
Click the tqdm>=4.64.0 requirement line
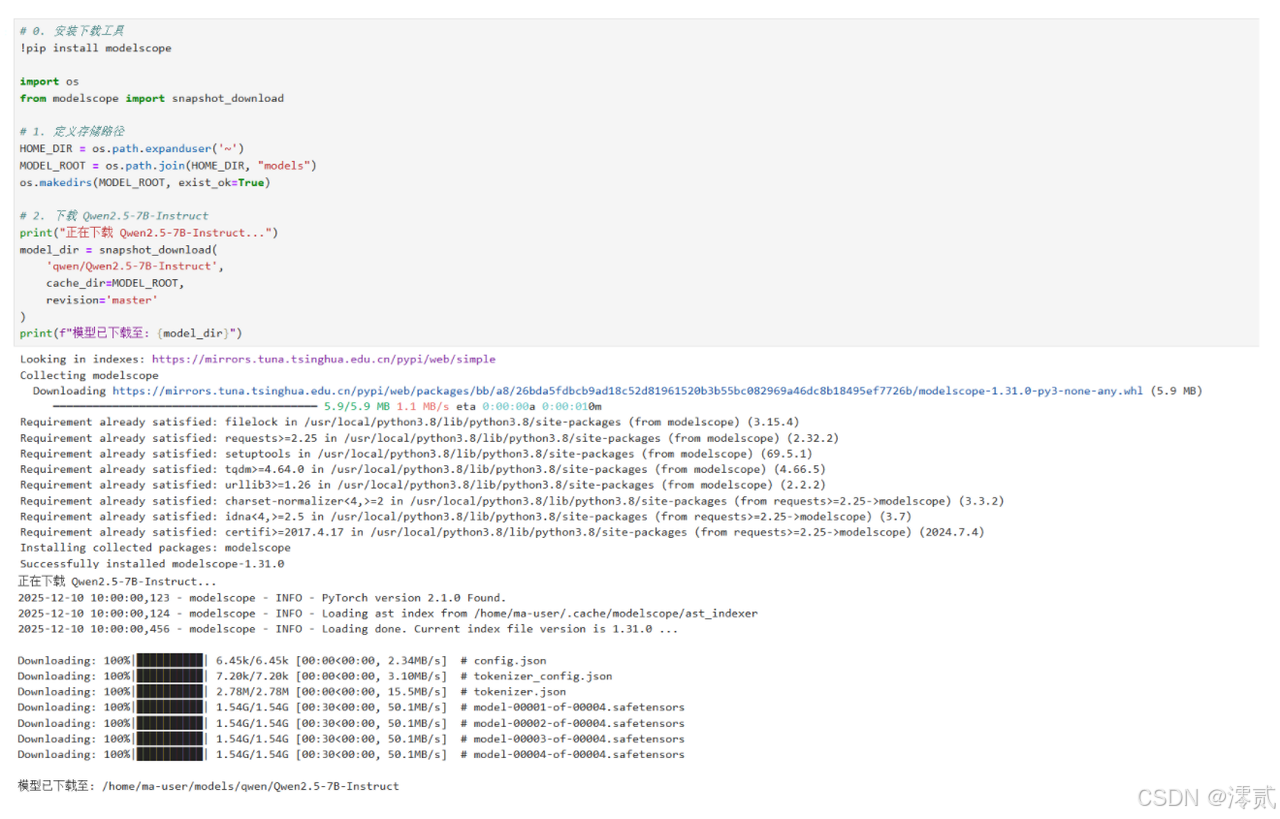pos(422,469)
